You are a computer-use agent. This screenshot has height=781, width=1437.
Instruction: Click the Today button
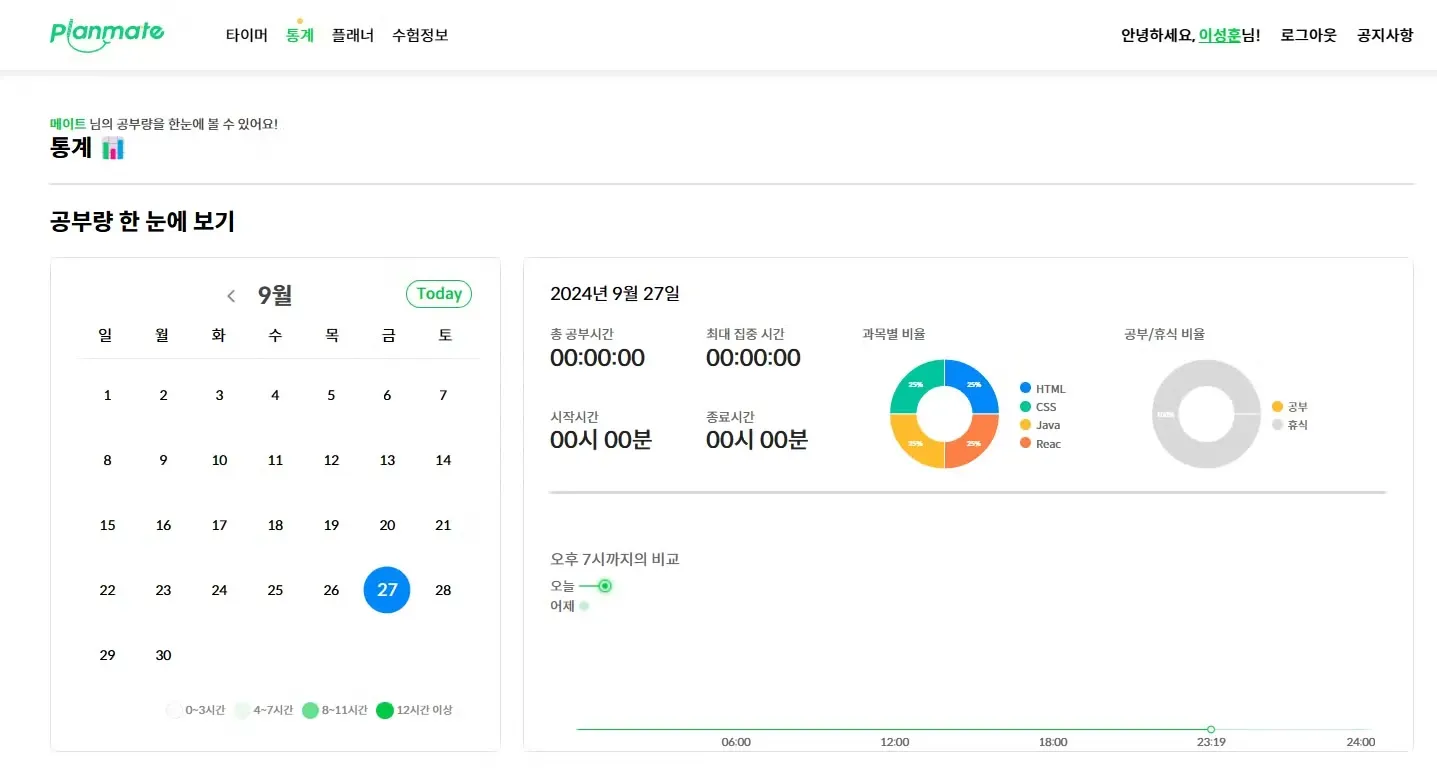(x=439, y=294)
